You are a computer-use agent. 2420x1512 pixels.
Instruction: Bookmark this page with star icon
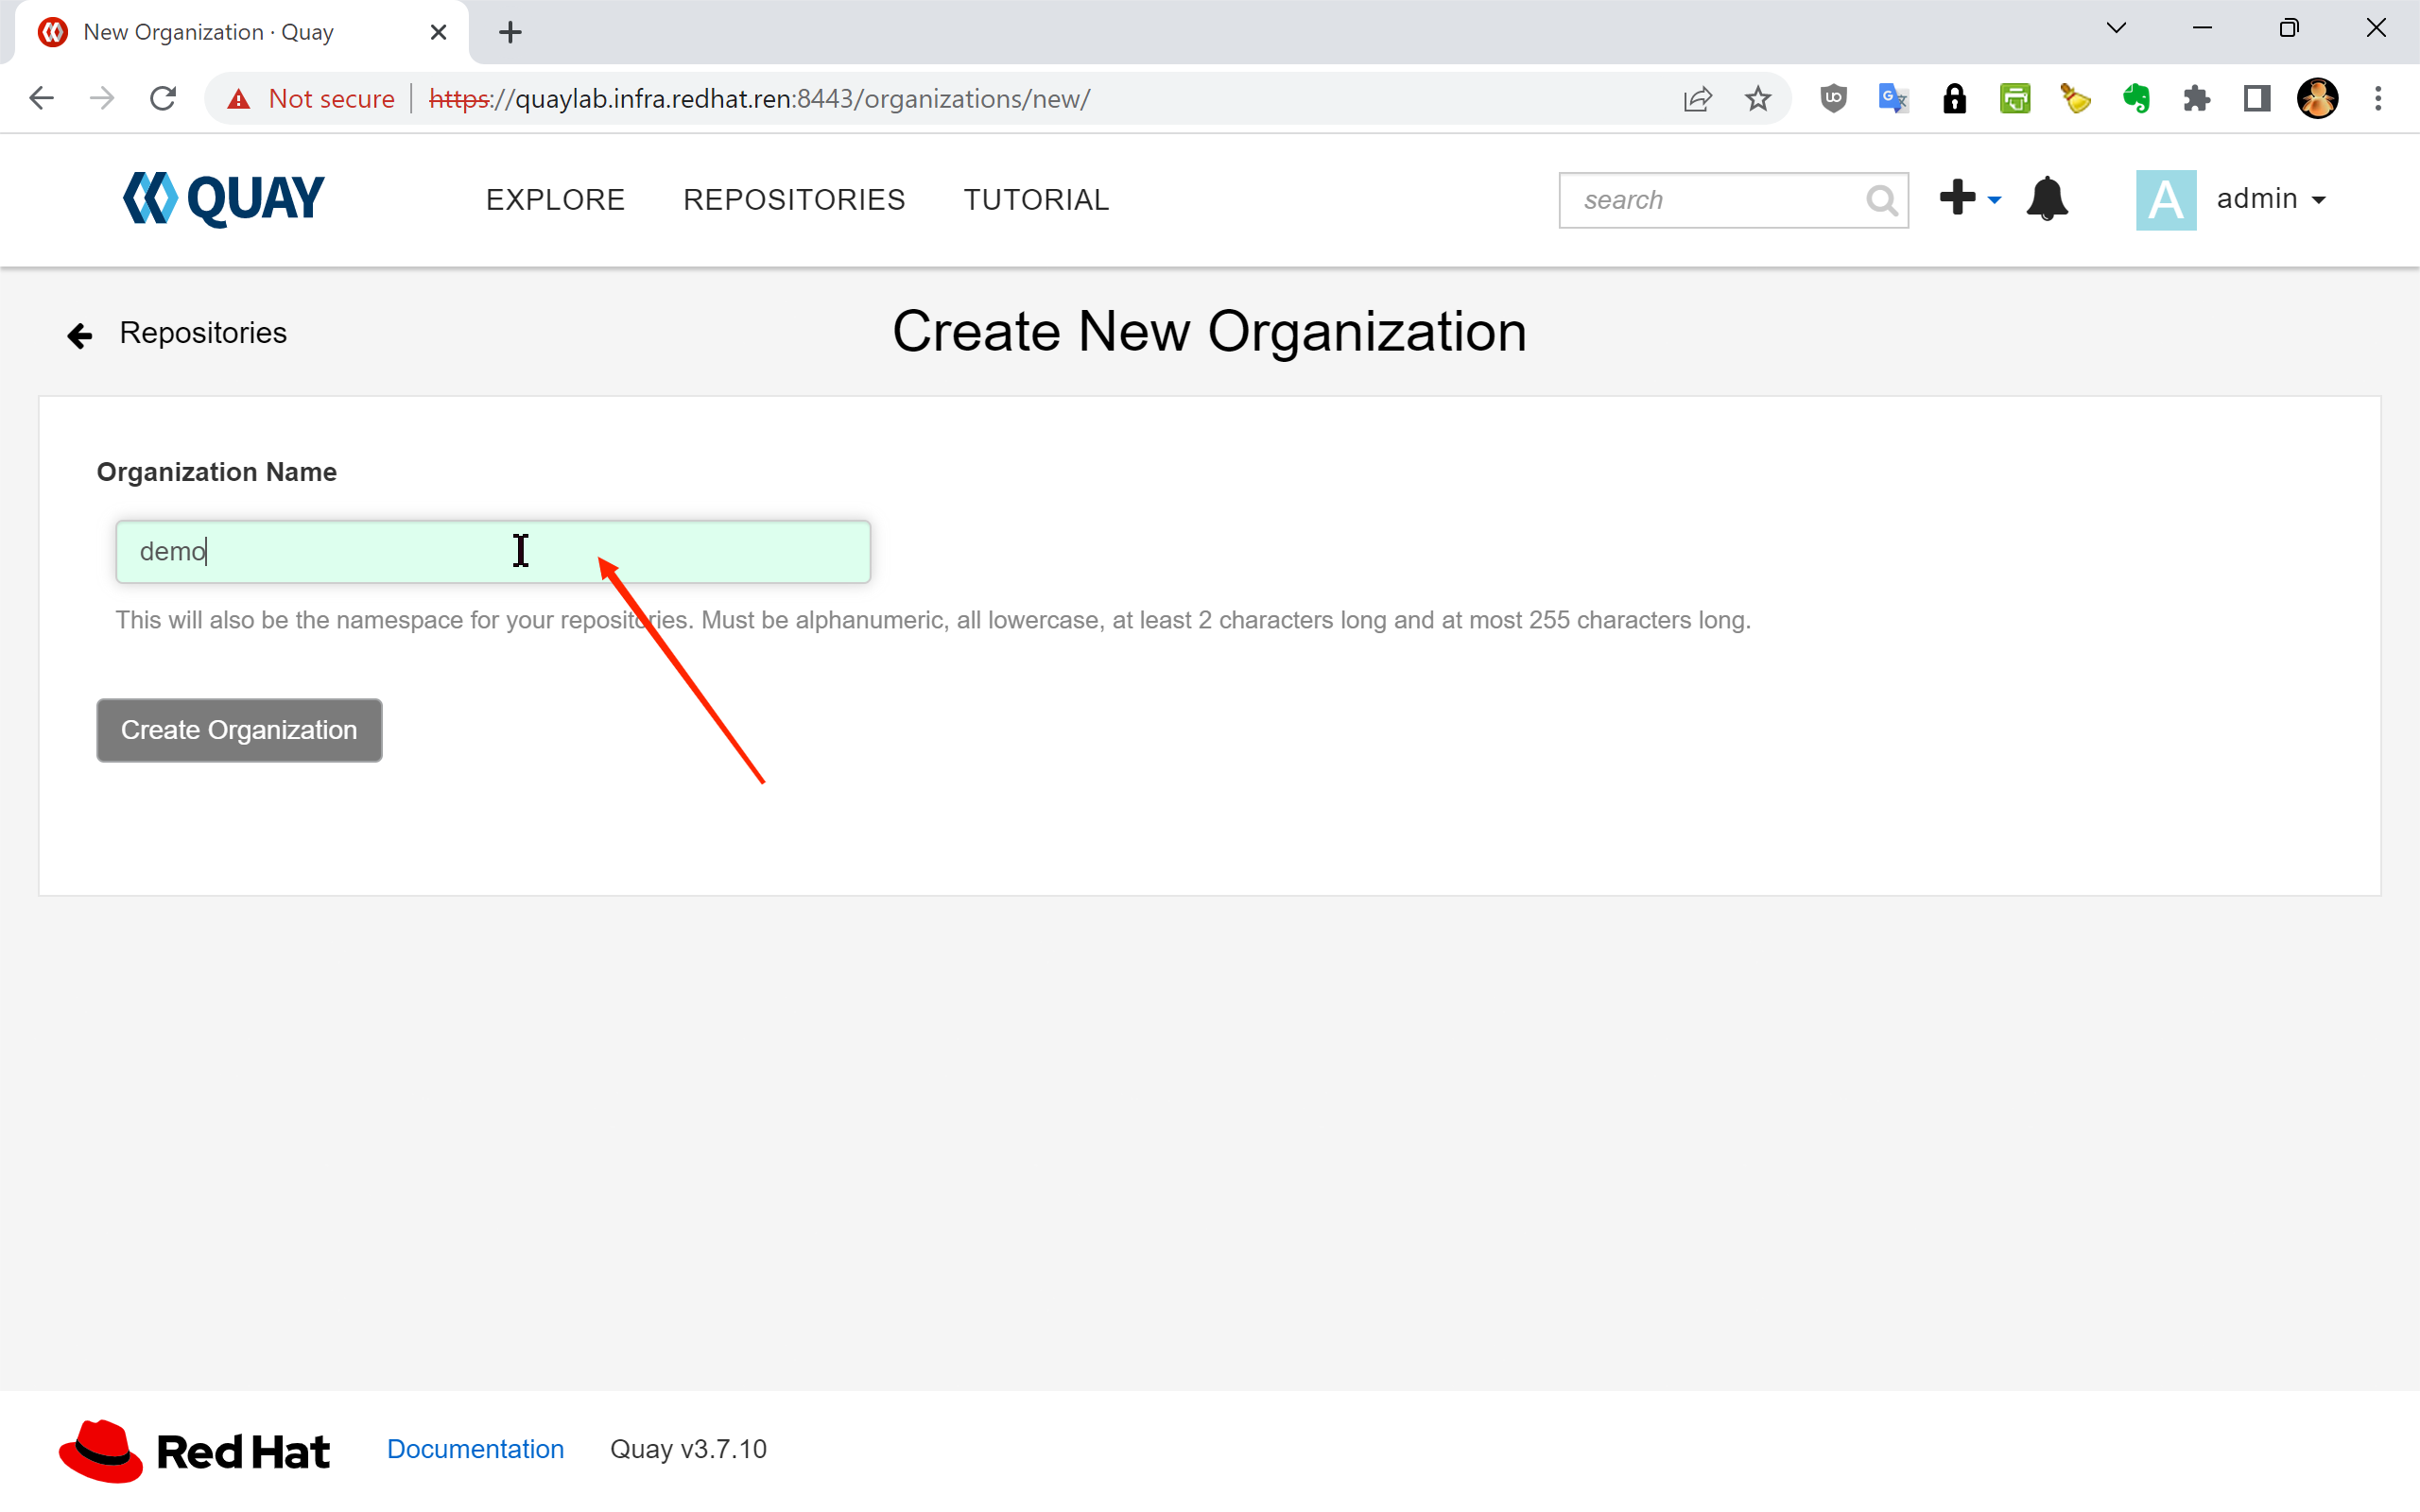pos(1758,99)
